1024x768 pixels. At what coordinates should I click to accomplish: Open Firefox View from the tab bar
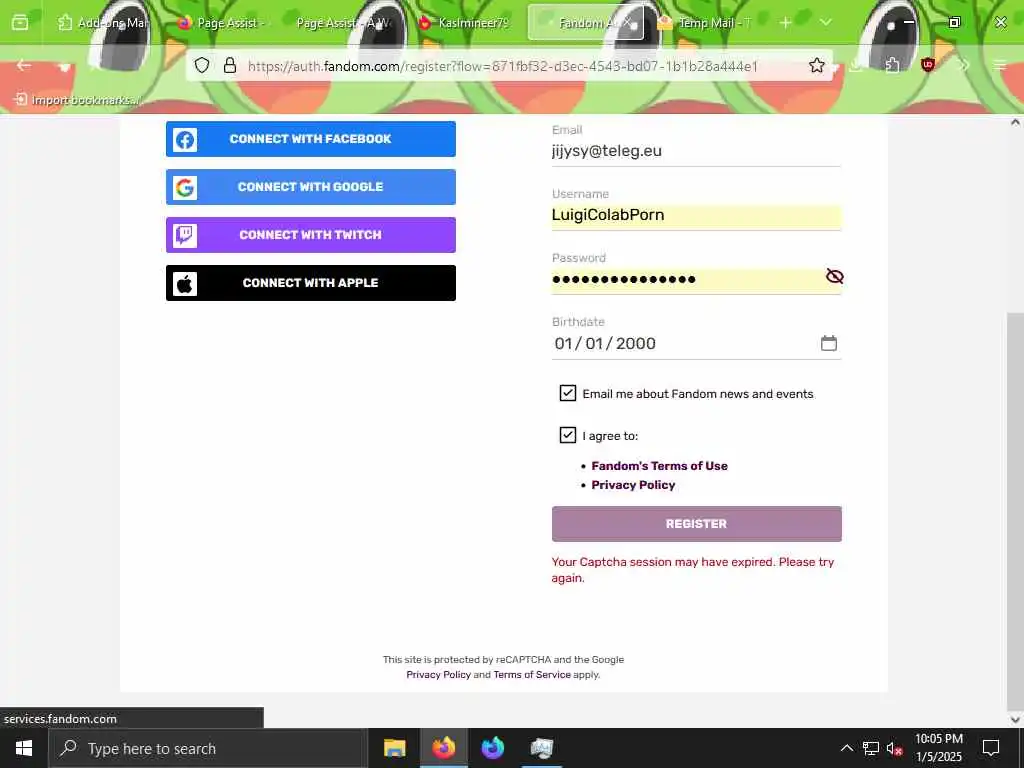pyautogui.click(x=20, y=23)
